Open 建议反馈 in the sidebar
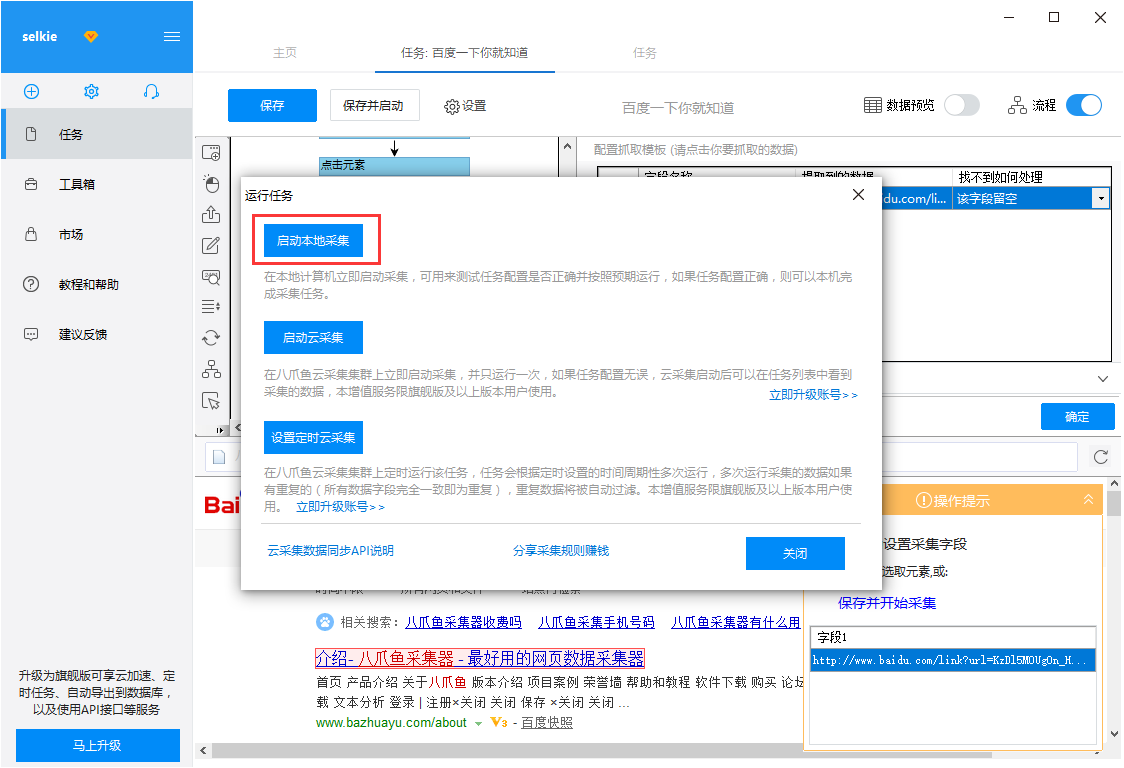 pyautogui.click(x=97, y=335)
